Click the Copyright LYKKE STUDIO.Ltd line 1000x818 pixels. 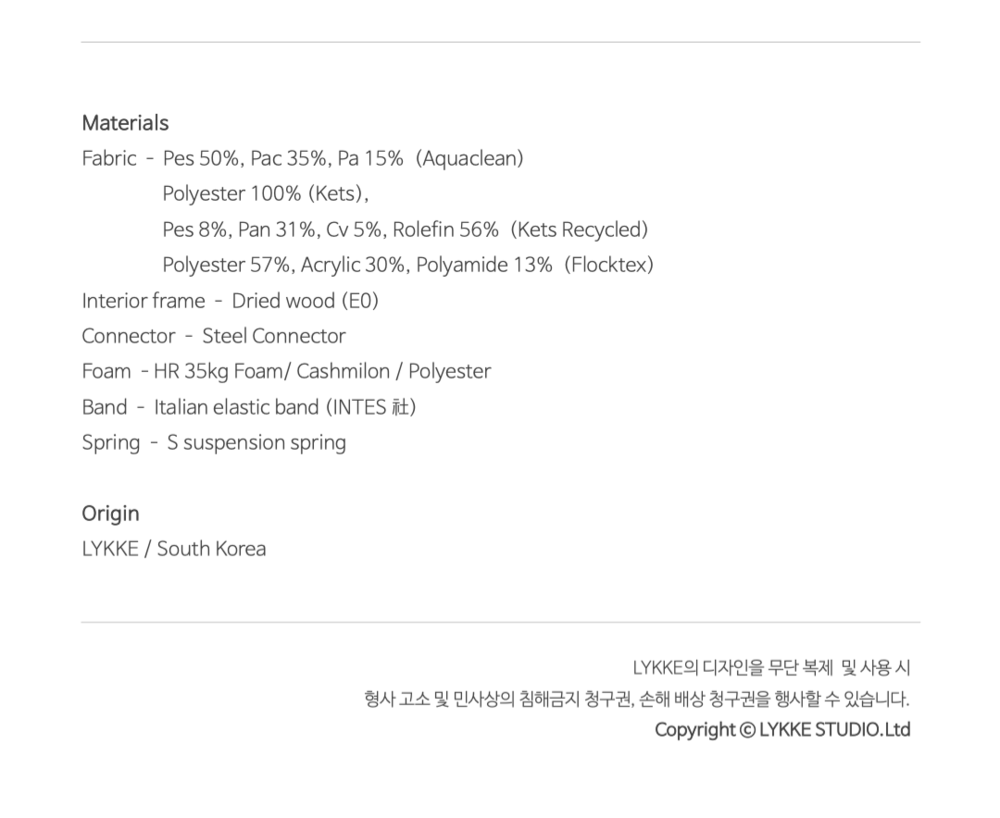click(x=782, y=730)
